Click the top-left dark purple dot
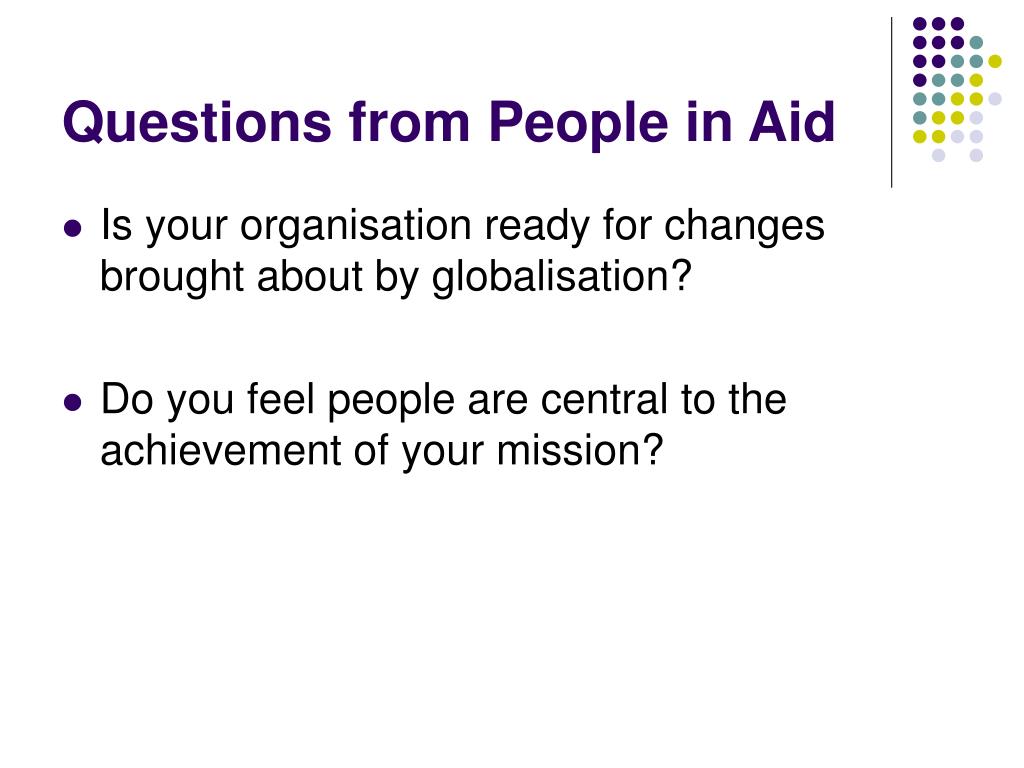 pyautogui.click(x=920, y=24)
